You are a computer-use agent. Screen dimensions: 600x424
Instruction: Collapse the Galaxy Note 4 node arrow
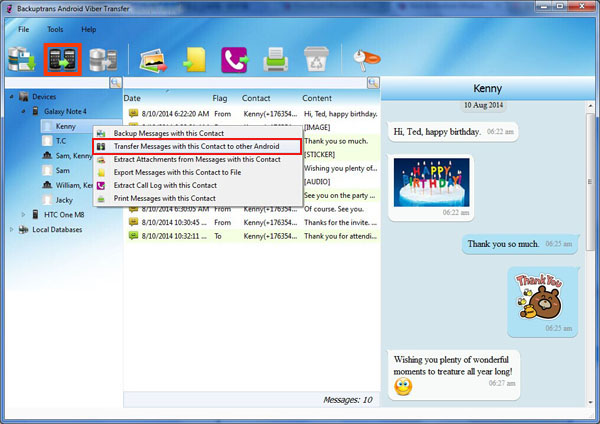point(23,111)
